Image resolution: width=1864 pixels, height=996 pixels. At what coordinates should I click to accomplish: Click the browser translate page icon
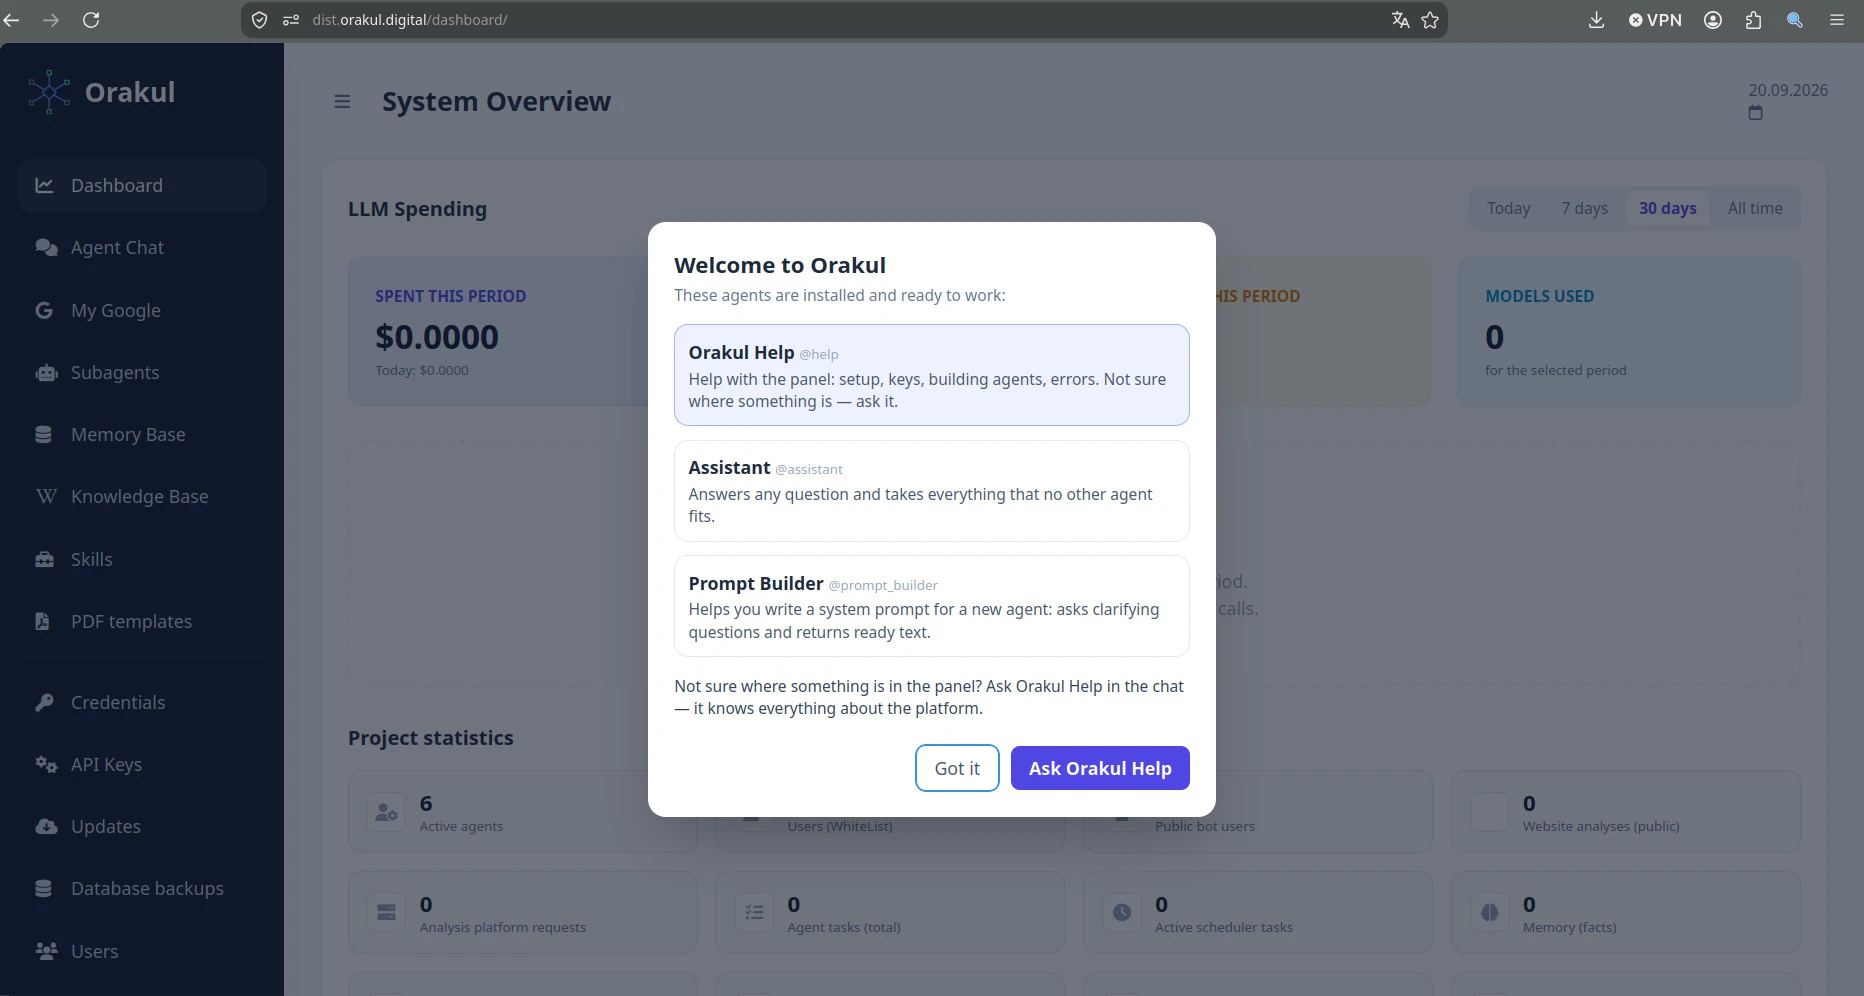[x=1400, y=20]
